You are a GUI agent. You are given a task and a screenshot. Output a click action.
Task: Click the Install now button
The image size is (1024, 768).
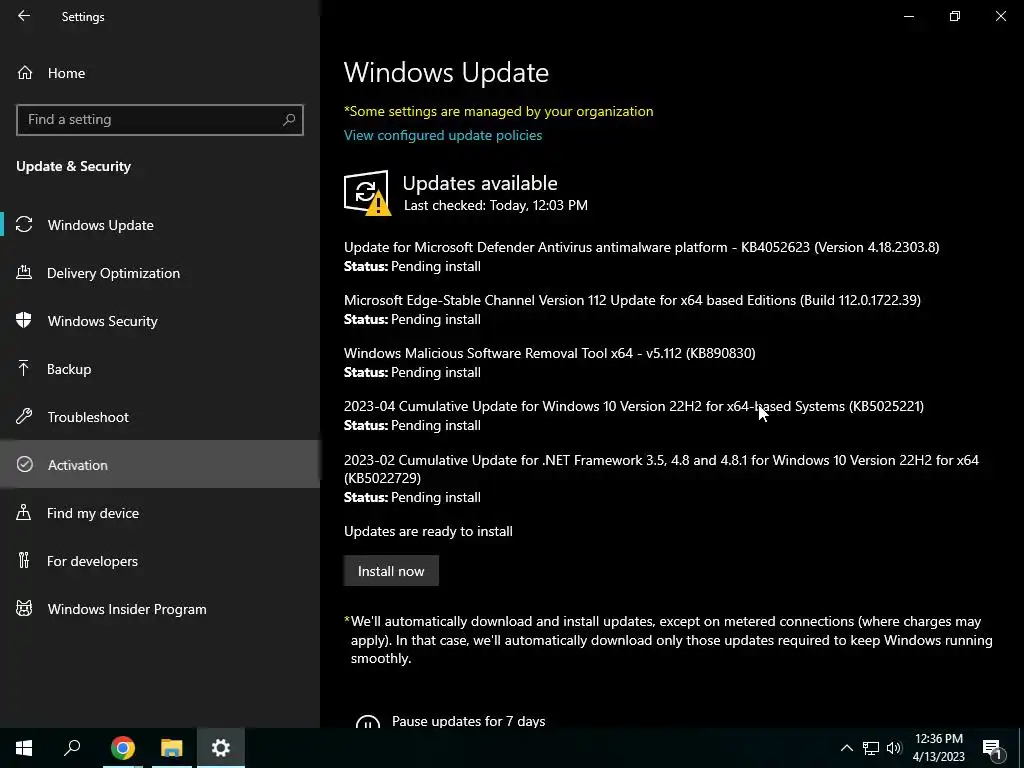(391, 571)
